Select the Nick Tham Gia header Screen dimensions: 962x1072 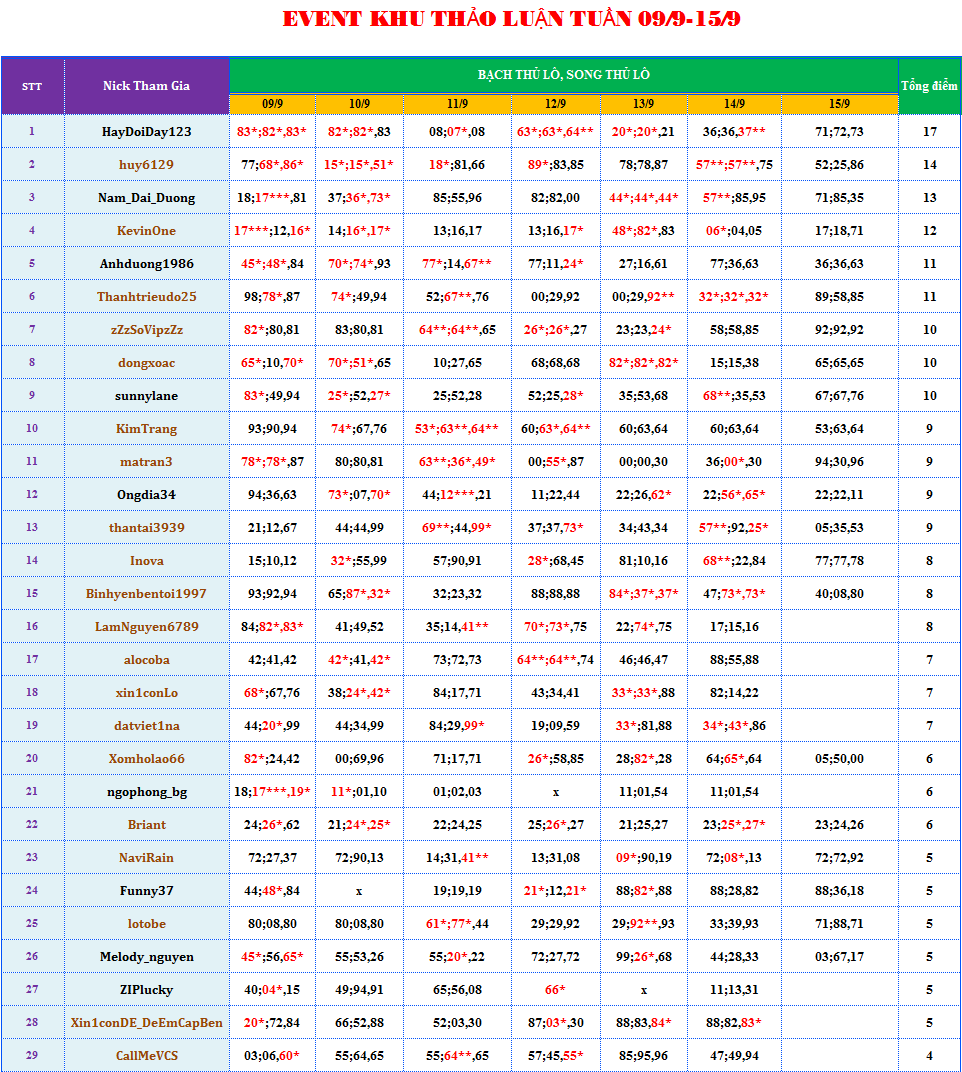[146, 86]
